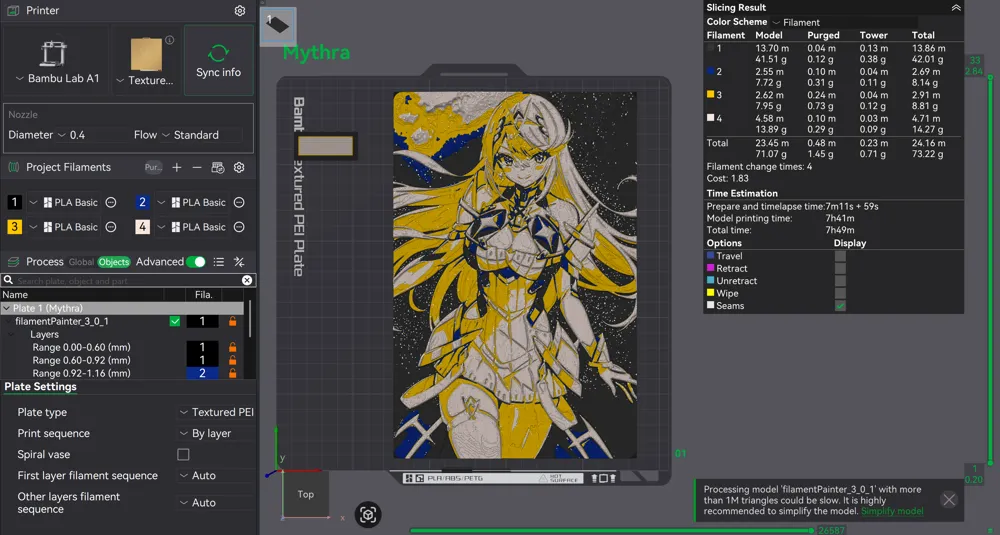Click the lock icon for Range 0.00-0.60
1000x535 pixels.
pyautogui.click(x=233, y=348)
